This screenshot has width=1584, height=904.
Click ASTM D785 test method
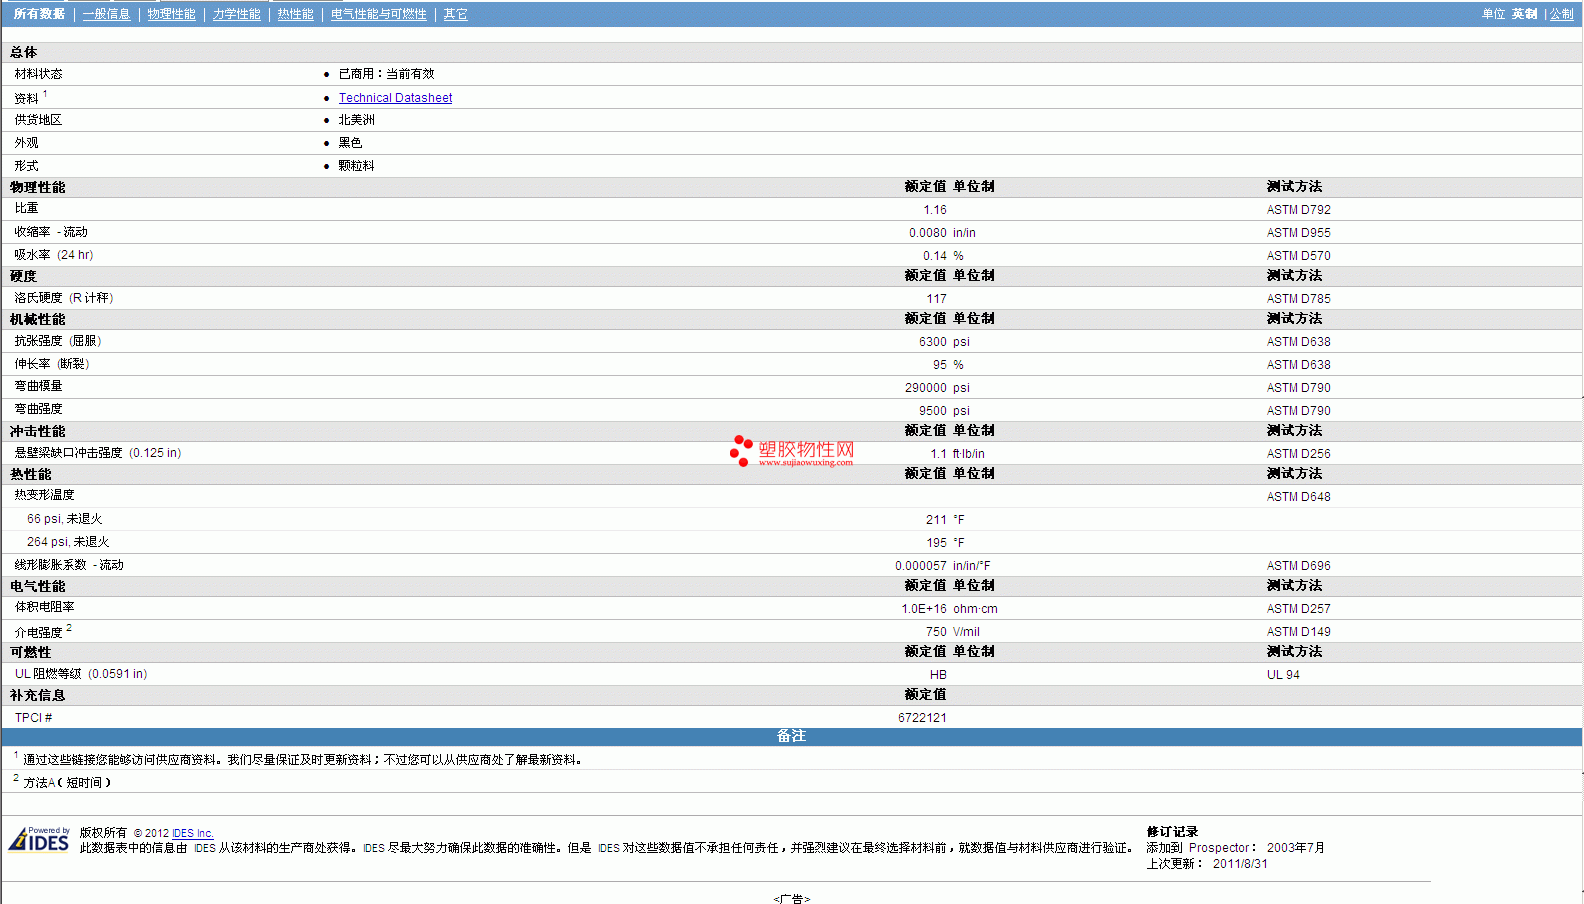pos(1298,299)
